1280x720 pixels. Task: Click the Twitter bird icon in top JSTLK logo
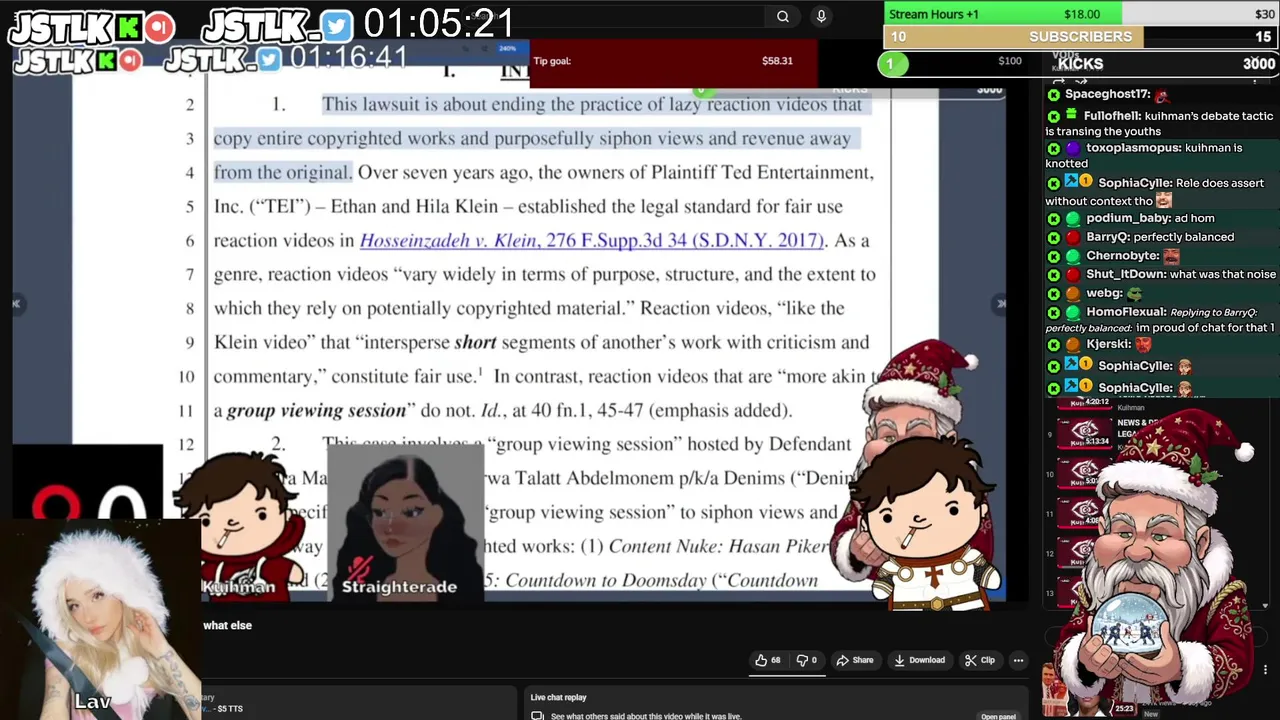point(336,27)
